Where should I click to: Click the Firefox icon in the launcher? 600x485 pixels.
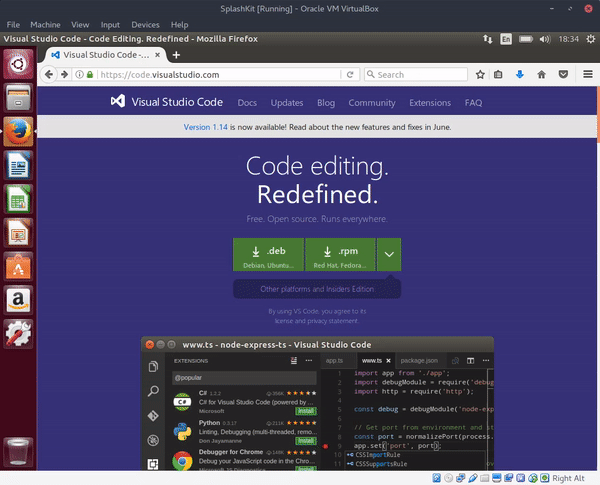[18, 131]
